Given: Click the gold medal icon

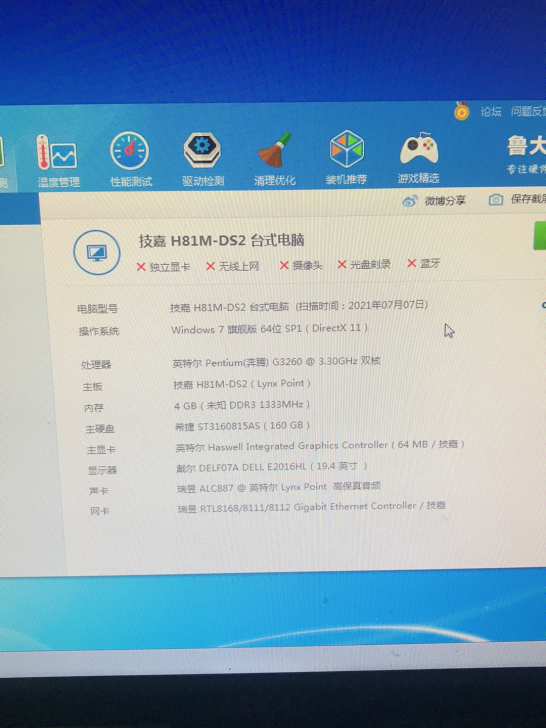Looking at the screenshot, I should (x=462, y=110).
